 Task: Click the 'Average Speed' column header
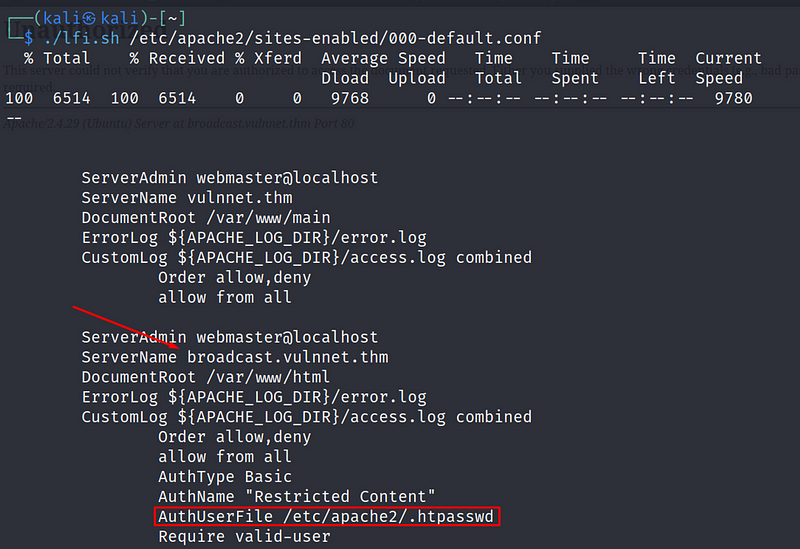383,58
